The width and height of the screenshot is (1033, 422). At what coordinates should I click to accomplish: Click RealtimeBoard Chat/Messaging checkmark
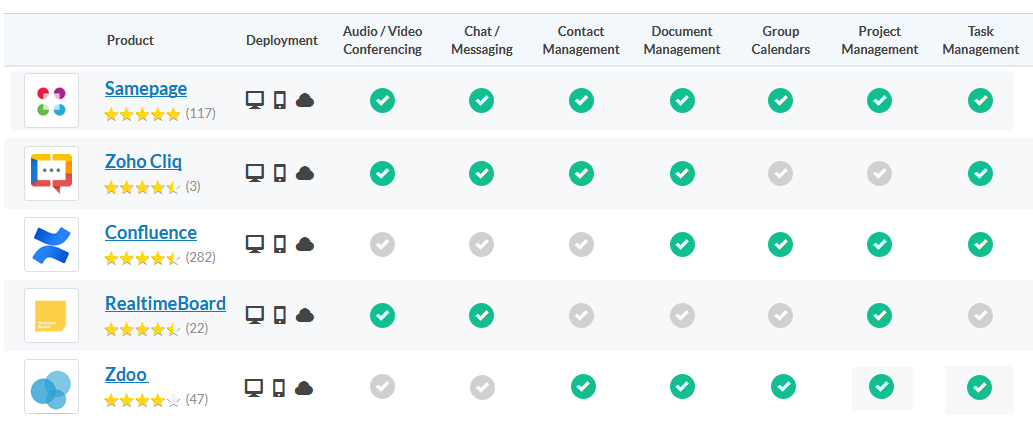click(x=482, y=315)
